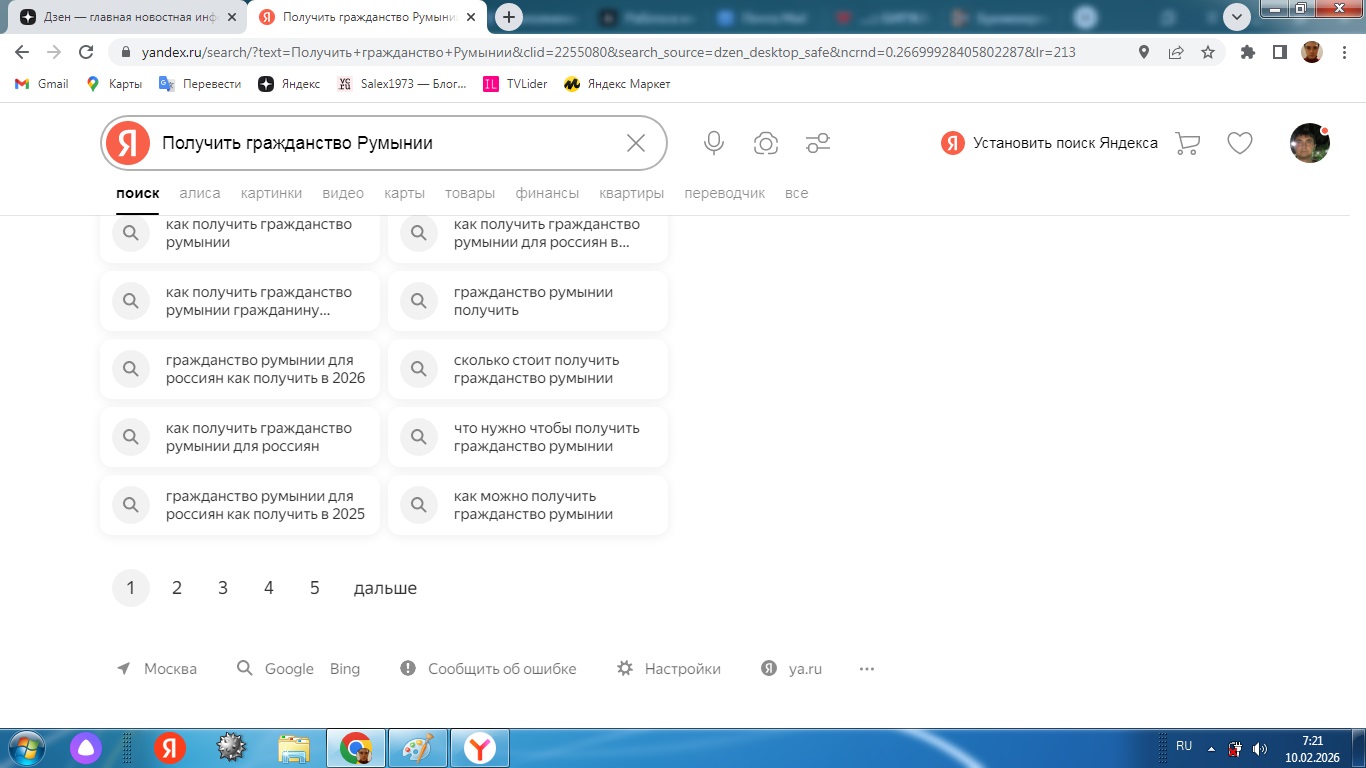Screen dimensions: 1366x768
Task: Launch Alice assistant from the taskbar
Action: (x=86, y=748)
